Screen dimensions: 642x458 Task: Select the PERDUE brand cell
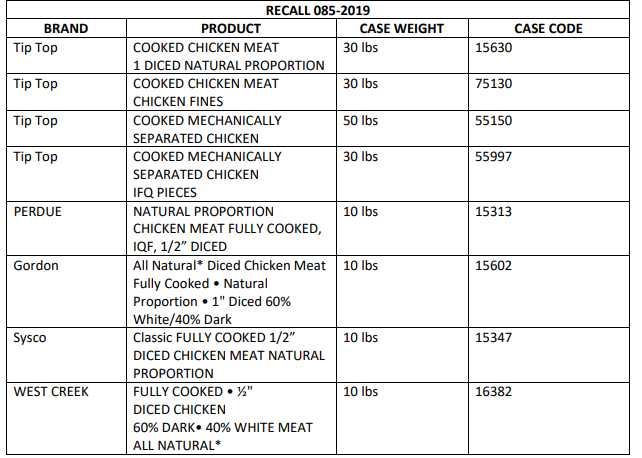point(40,211)
